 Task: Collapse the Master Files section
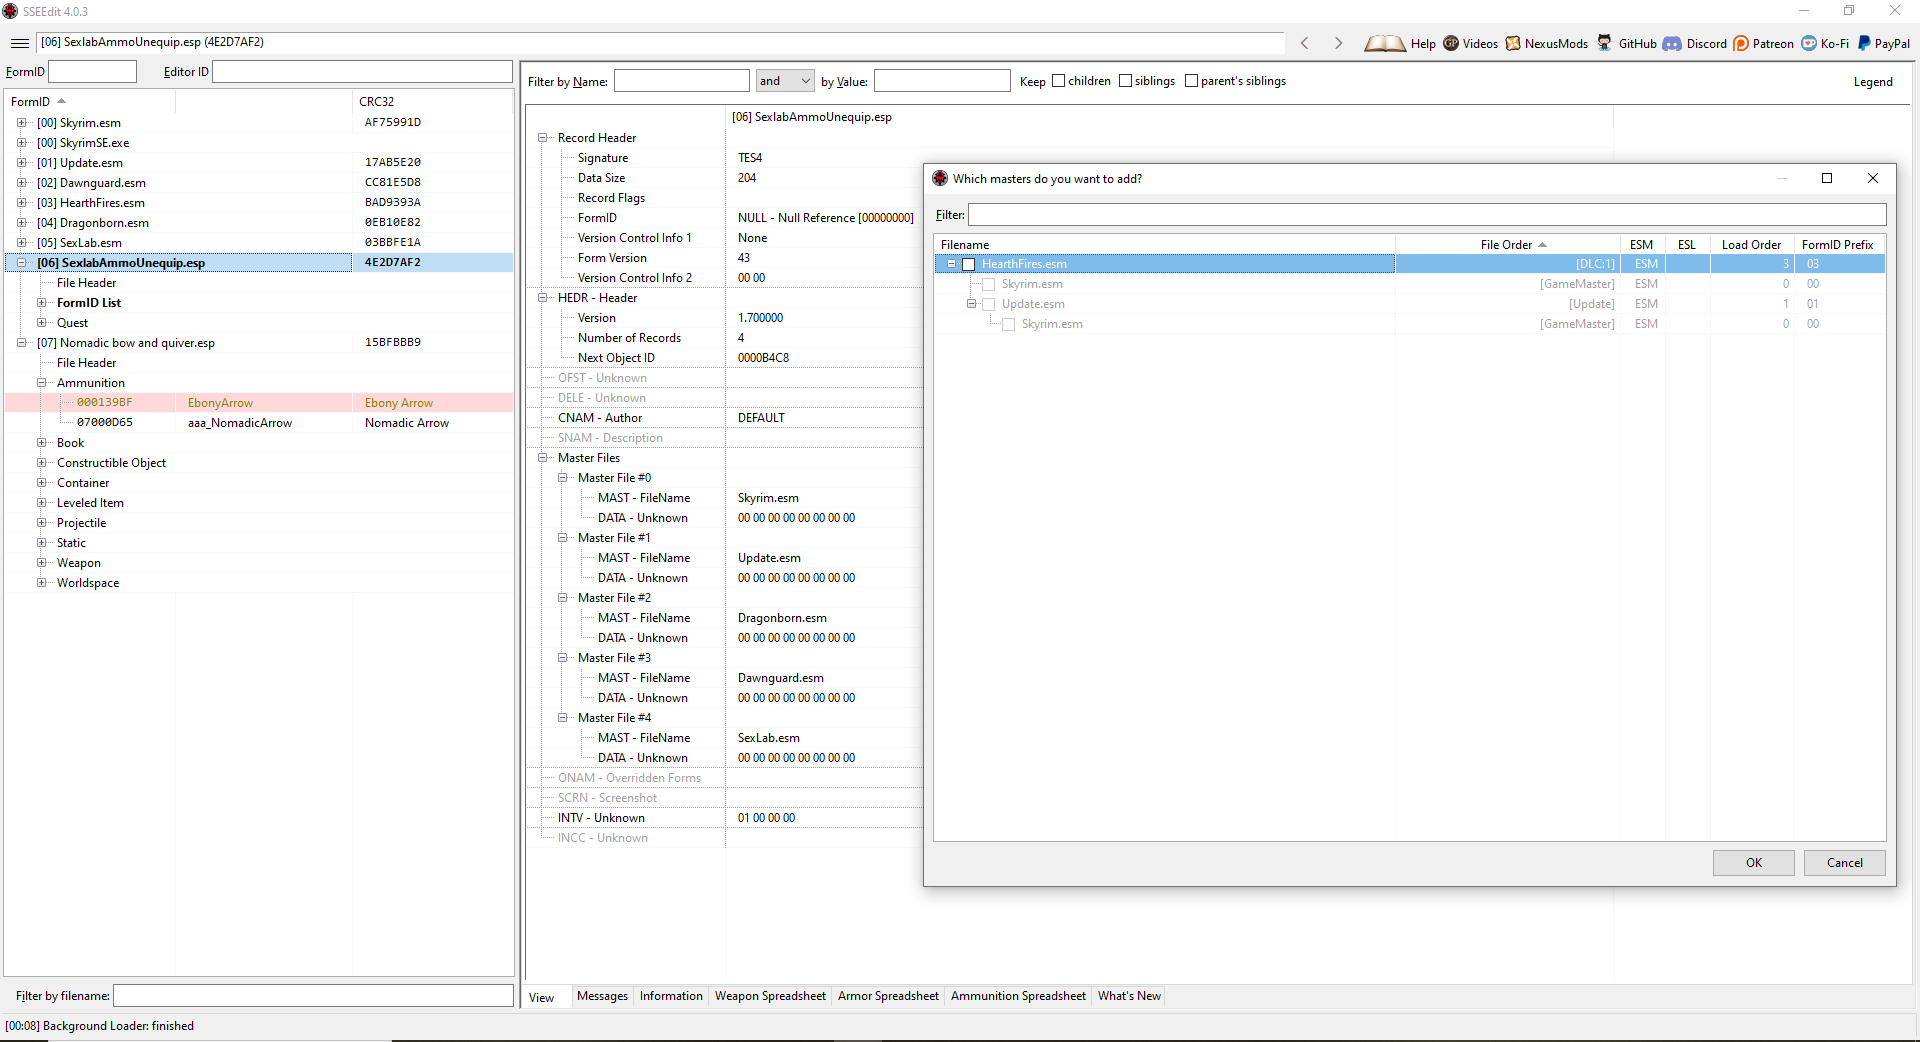tap(542, 458)
